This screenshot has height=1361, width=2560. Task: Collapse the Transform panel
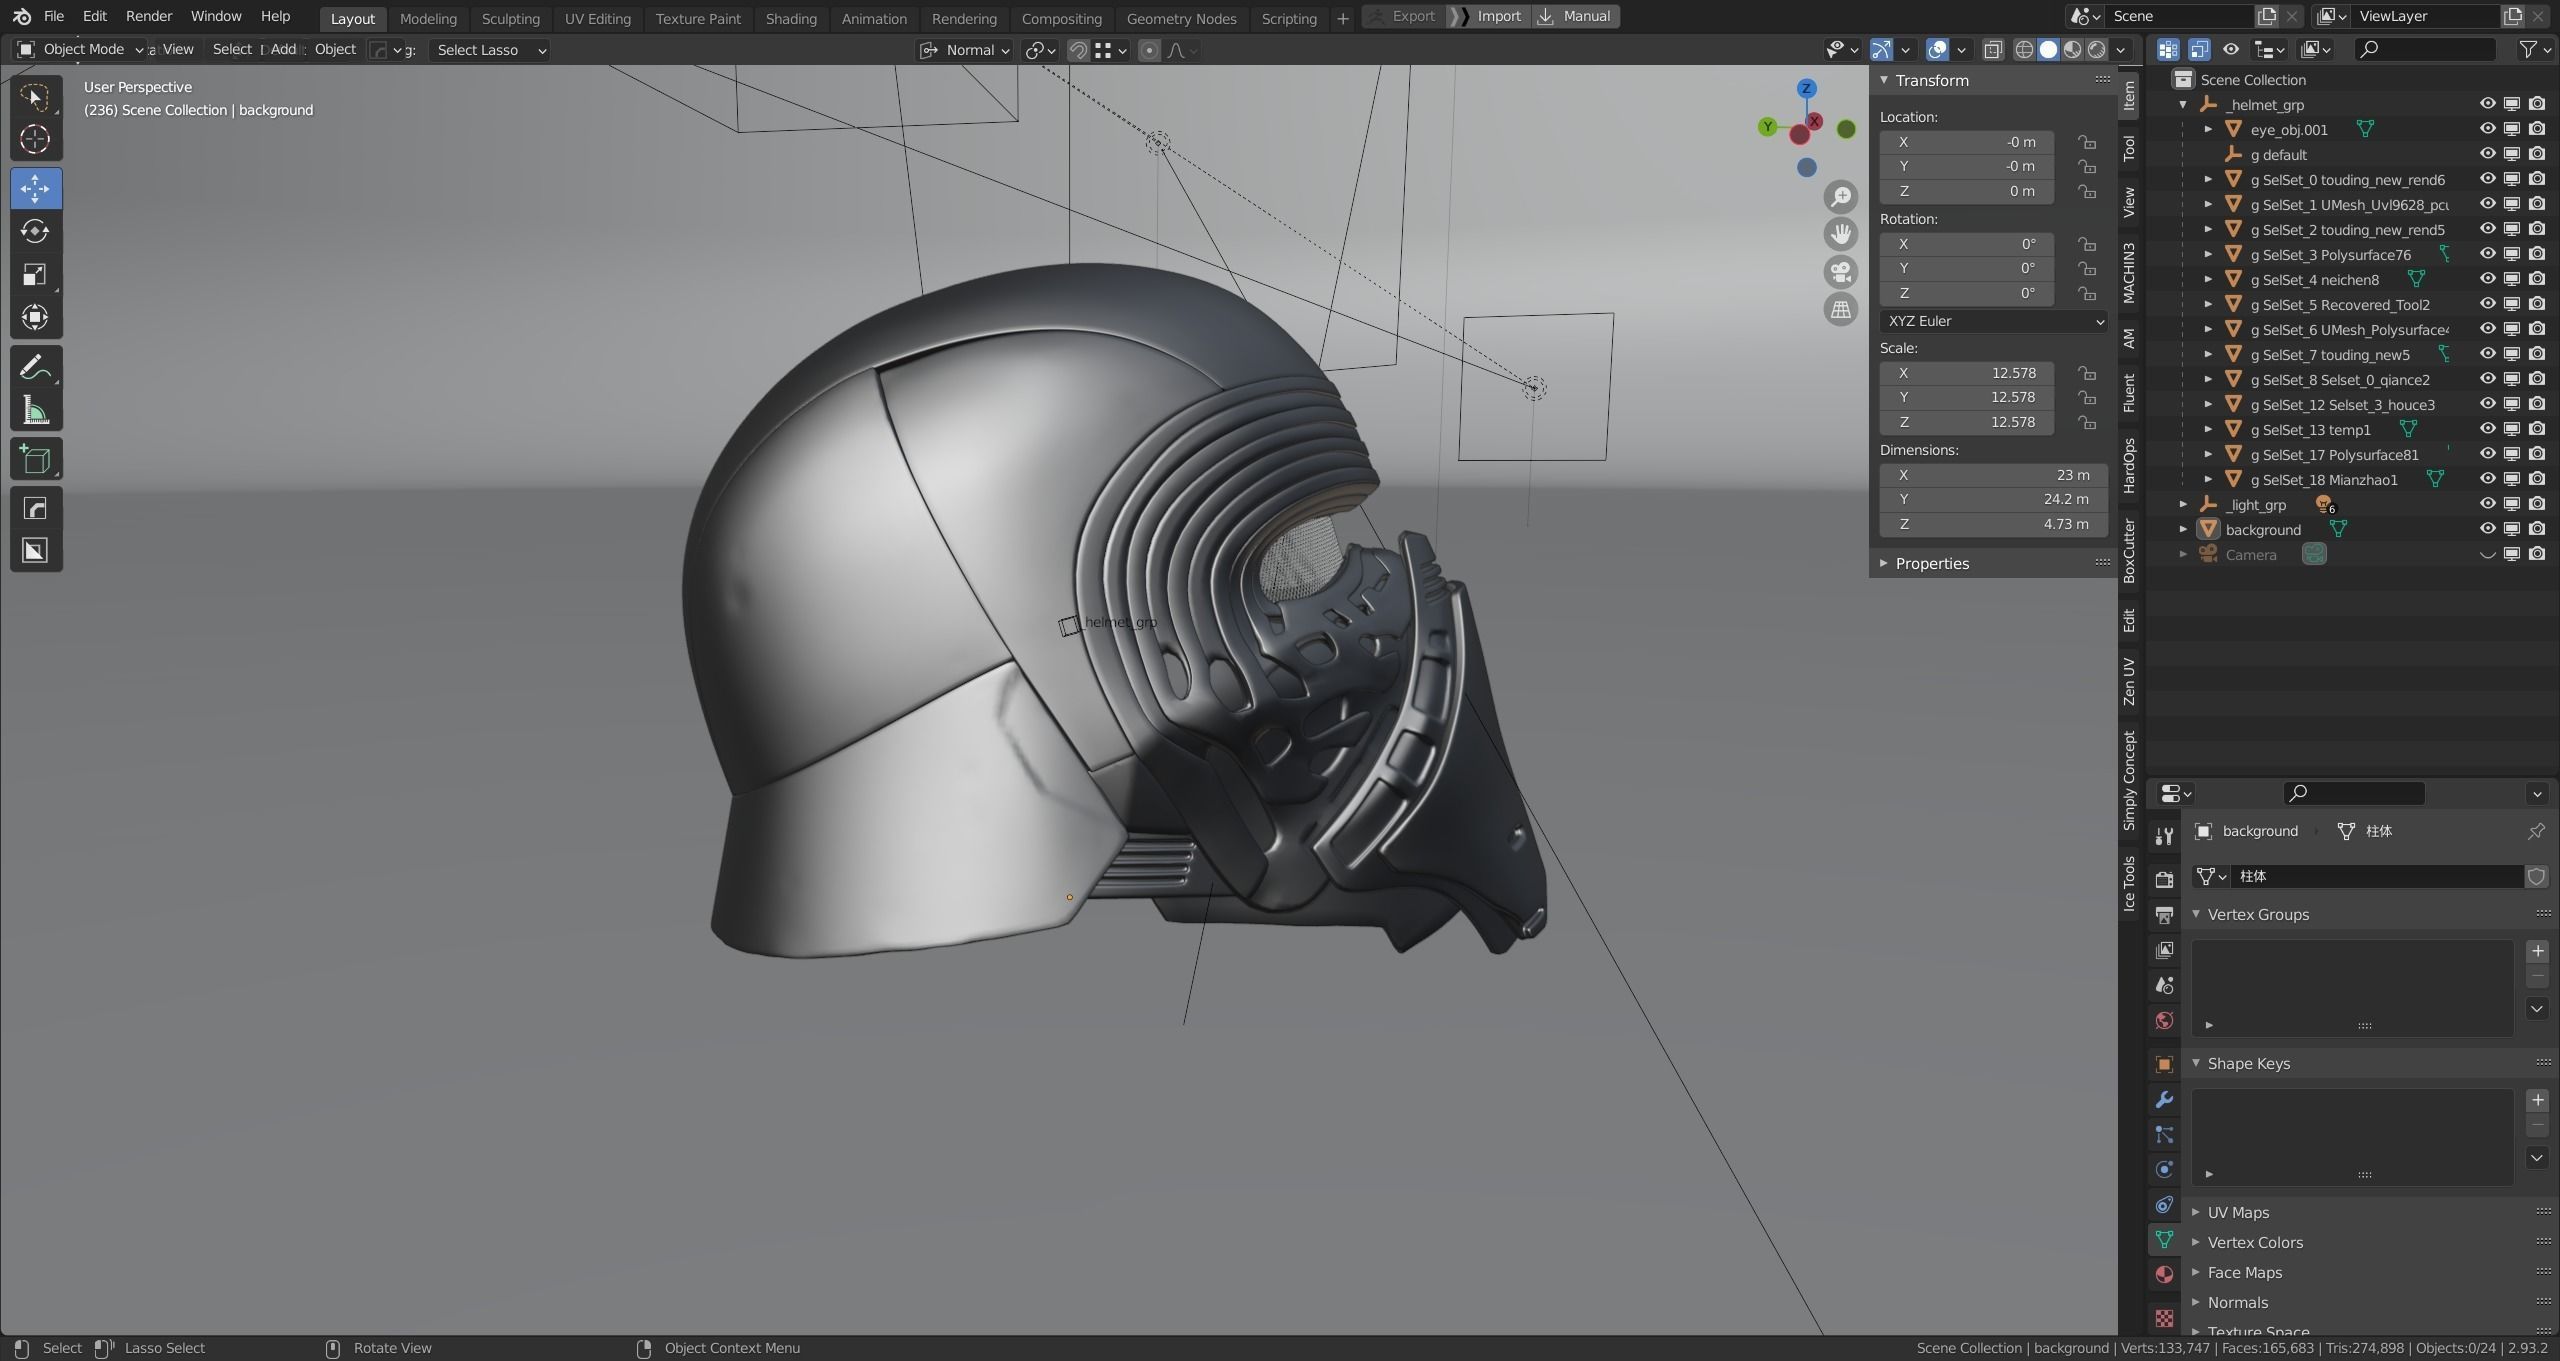coord(1932,80)
